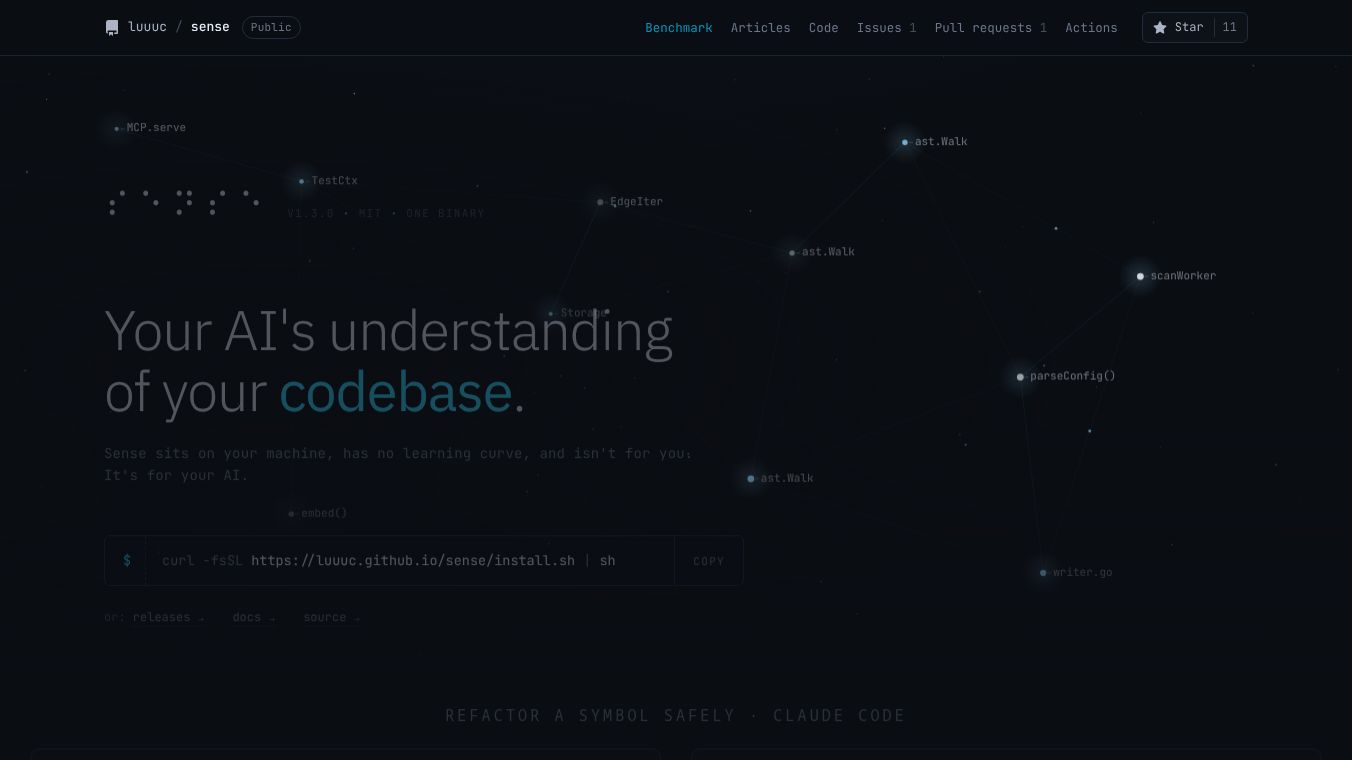Open the sense repository name link
This screenshot has height=760, width=1352.
coord(210,27)
